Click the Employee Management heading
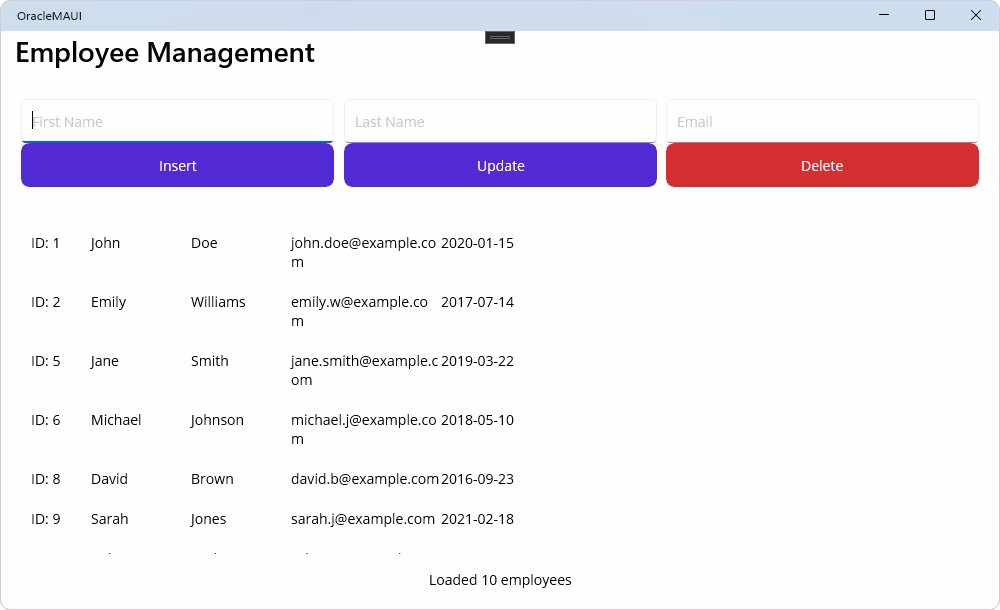Image resolution: width=1000 pixels, height=610 pixels. click(x=163, y=52)
